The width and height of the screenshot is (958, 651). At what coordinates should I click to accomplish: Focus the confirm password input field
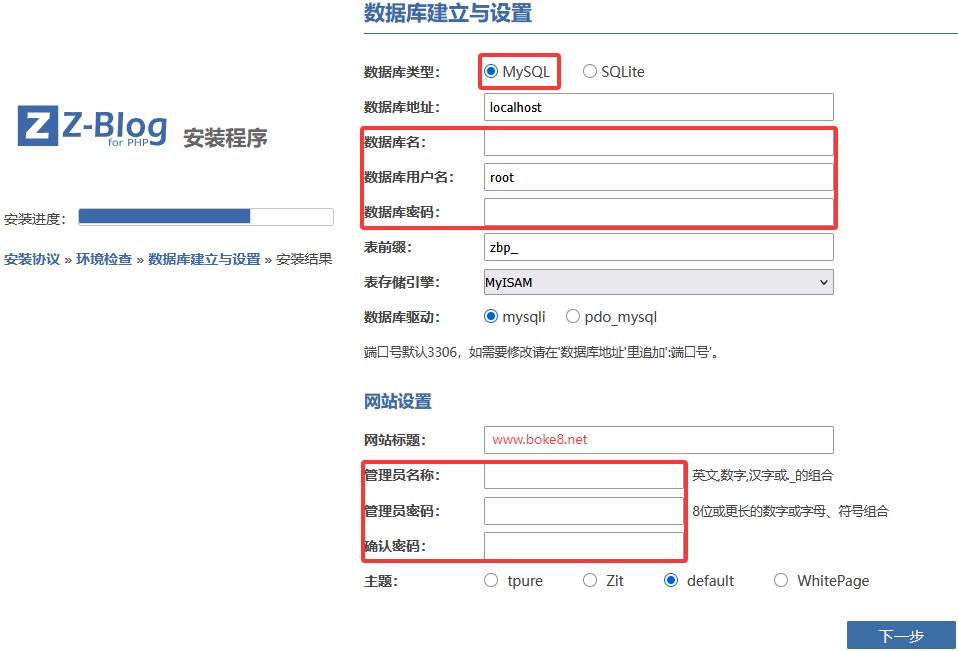pyautogui.click(x=583, y=545)
